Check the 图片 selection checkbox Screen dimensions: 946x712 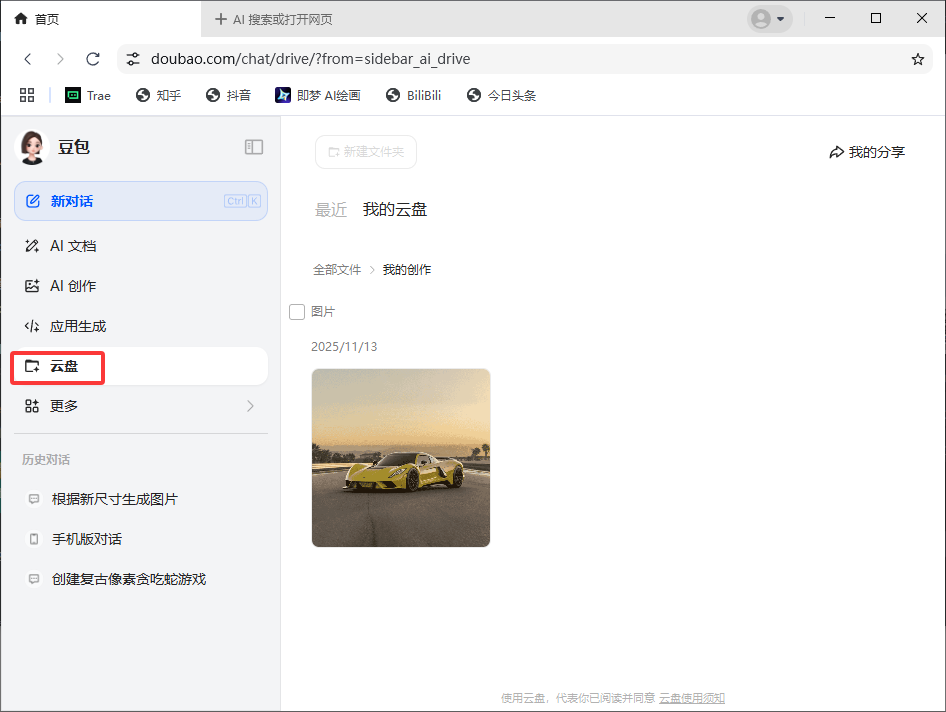coord(297,311)
